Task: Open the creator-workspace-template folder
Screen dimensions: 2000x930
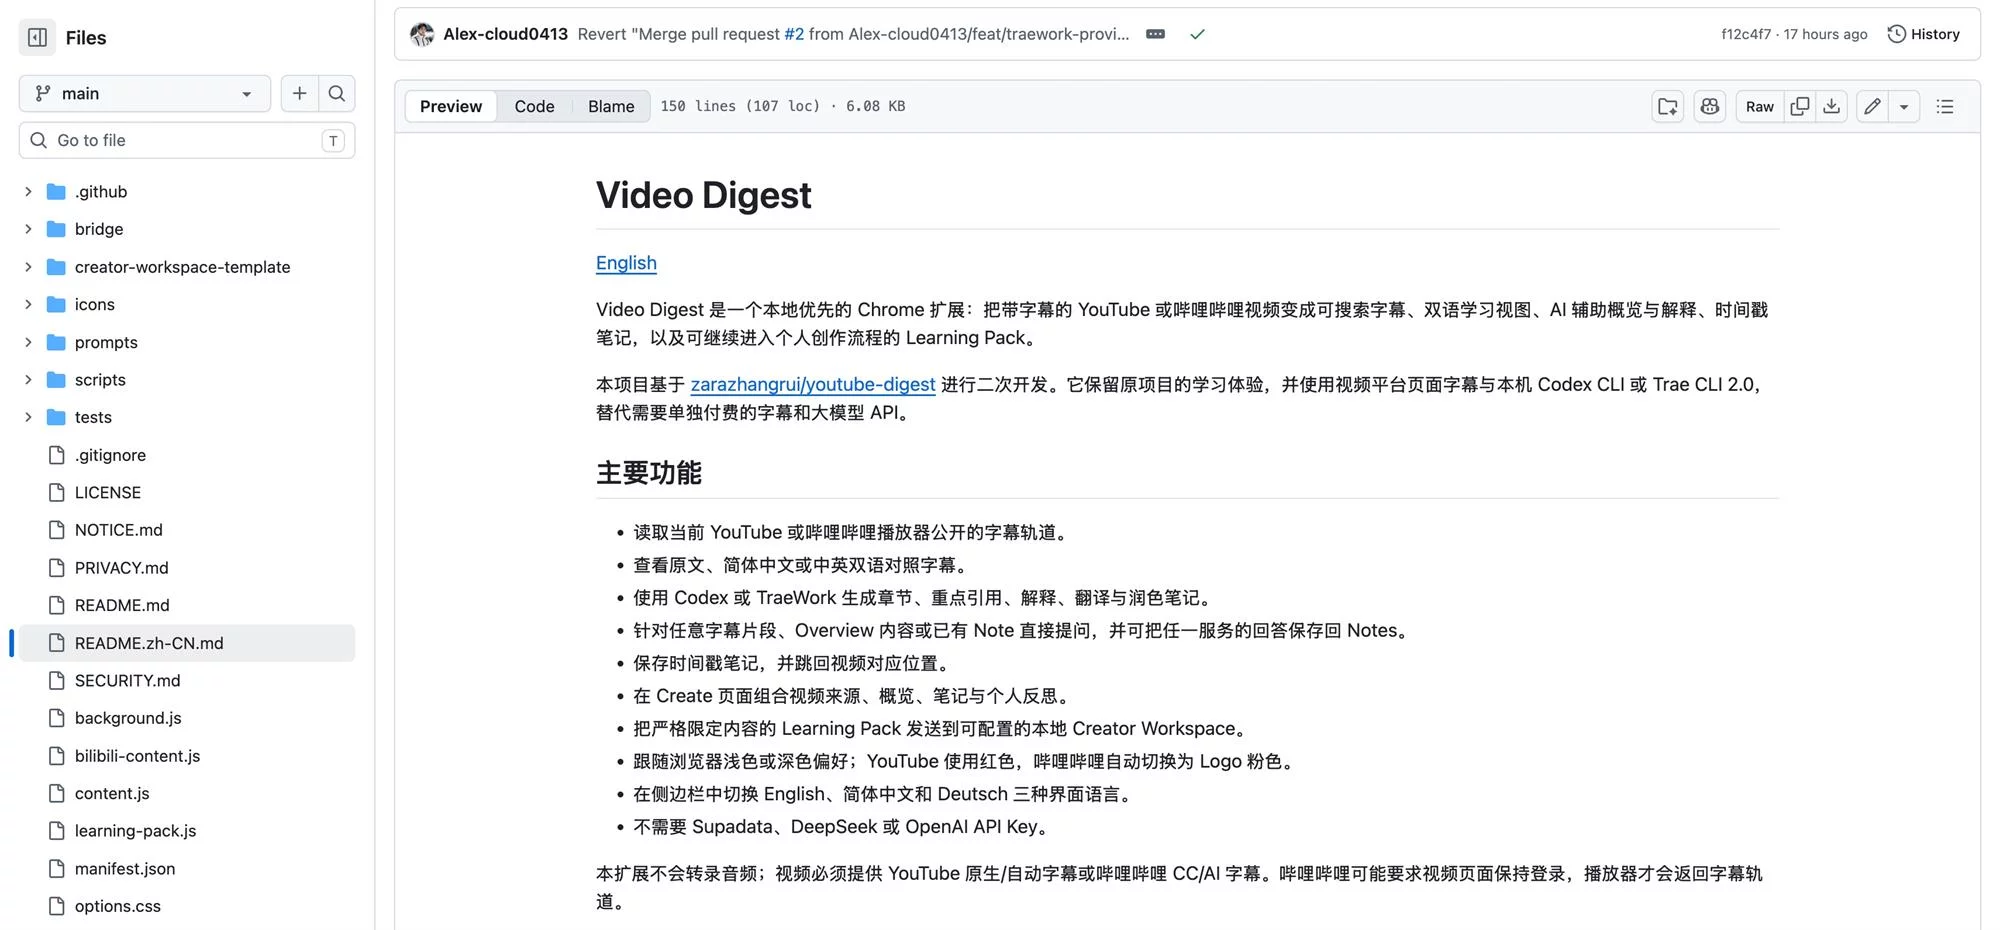Action: pos(182,267)
